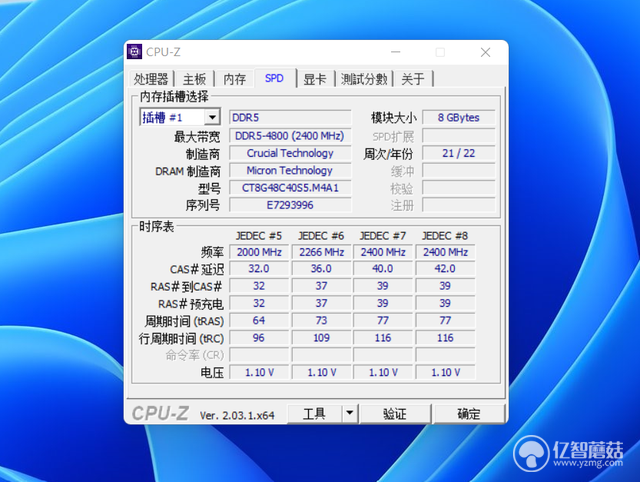Image resolution: width=640 pixels, height=482 pixels.
Task: Click the 42.0 CAS latency cell
Action: click(445, 269)
